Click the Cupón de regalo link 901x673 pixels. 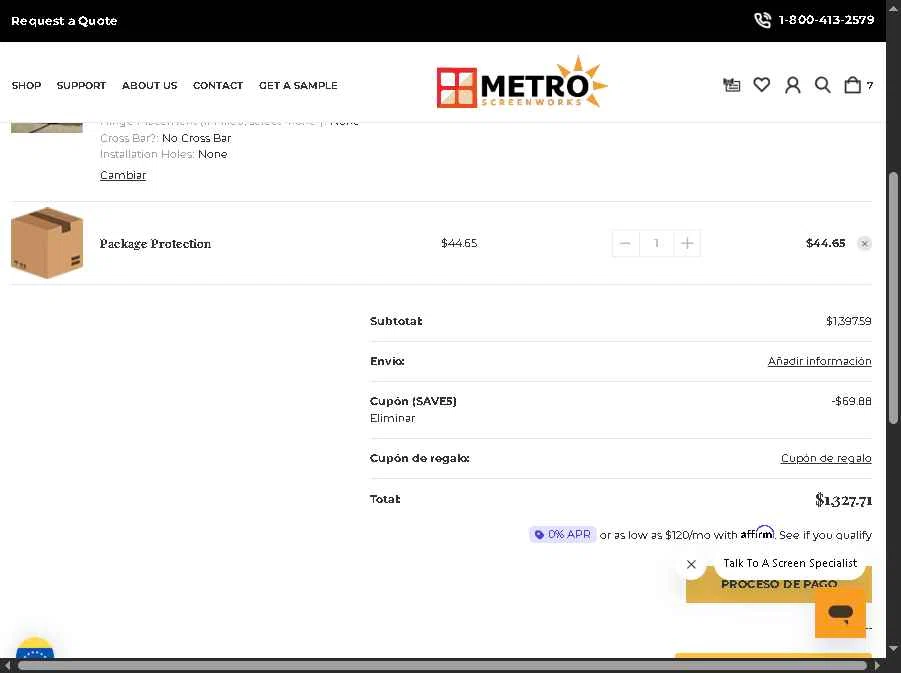pos(826,458)
